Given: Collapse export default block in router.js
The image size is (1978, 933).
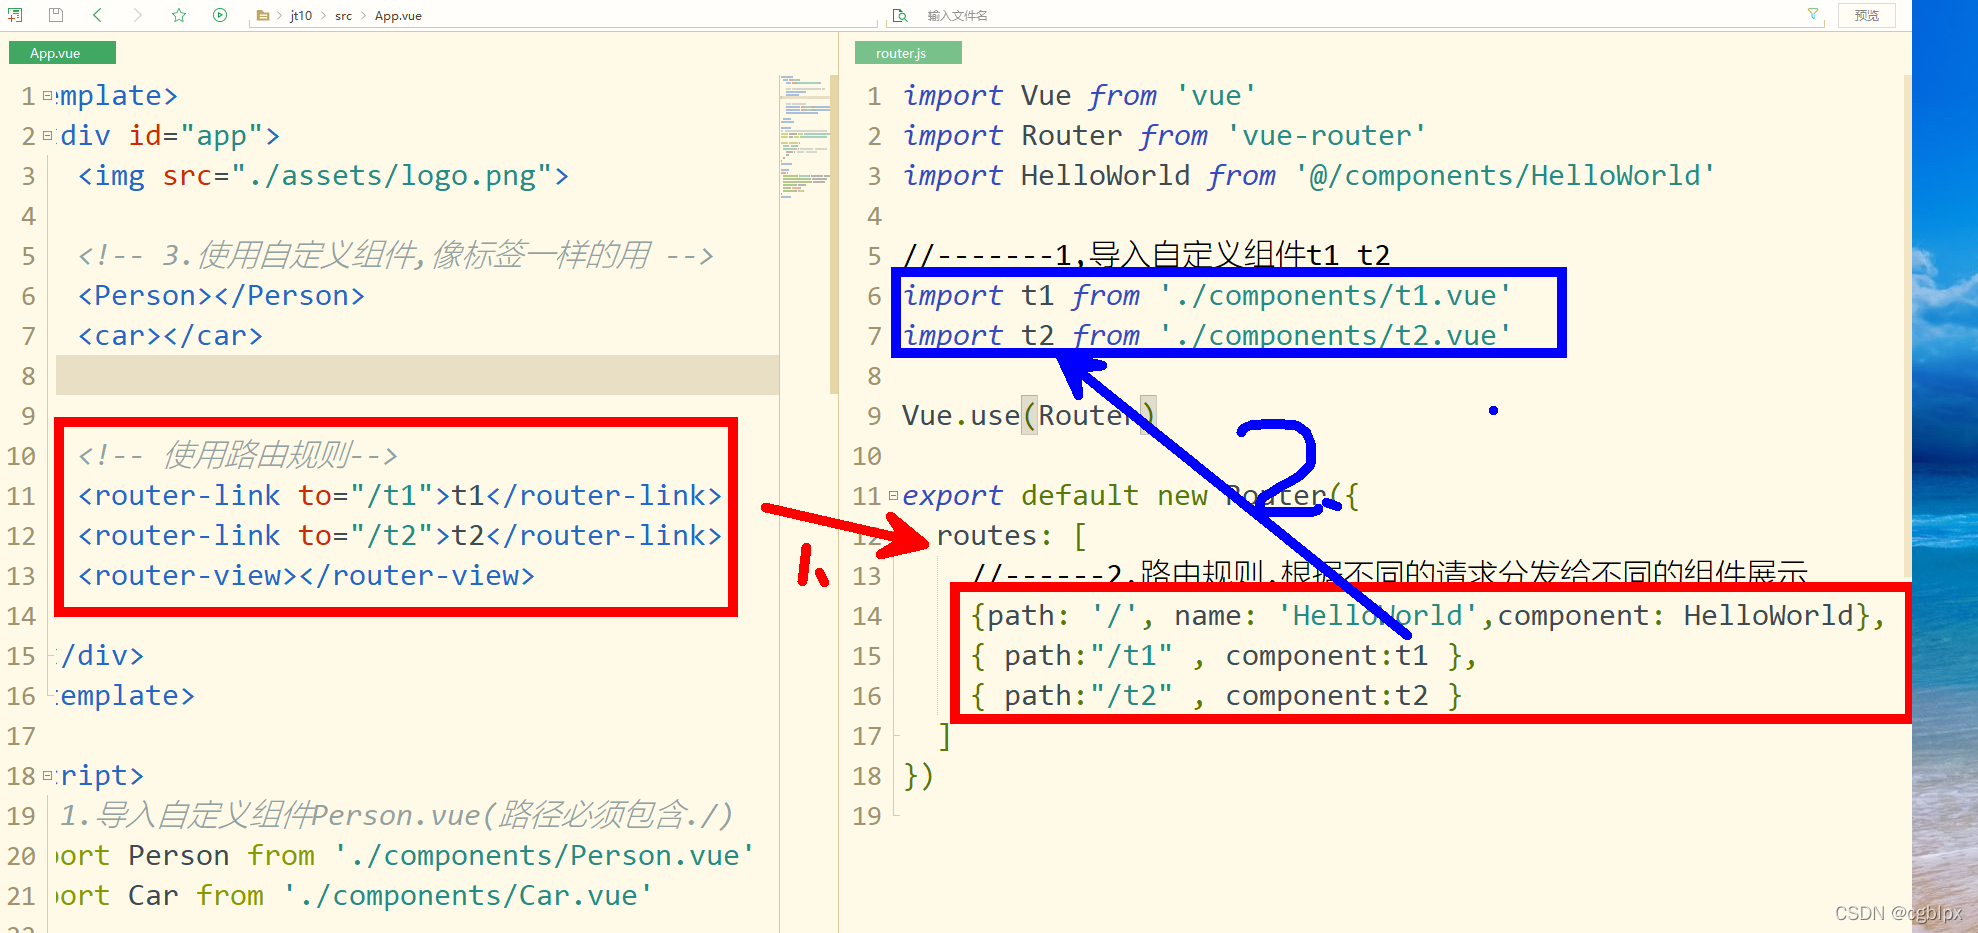Looking at the screenshot, I should point(893,496).
